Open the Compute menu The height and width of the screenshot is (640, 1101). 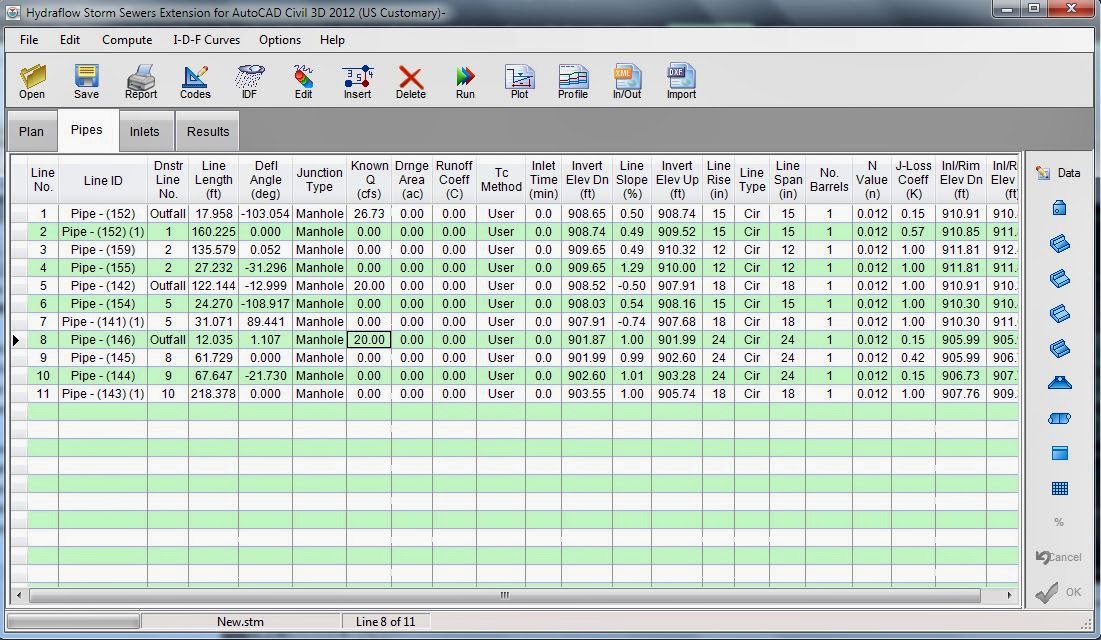coord(127,40)
